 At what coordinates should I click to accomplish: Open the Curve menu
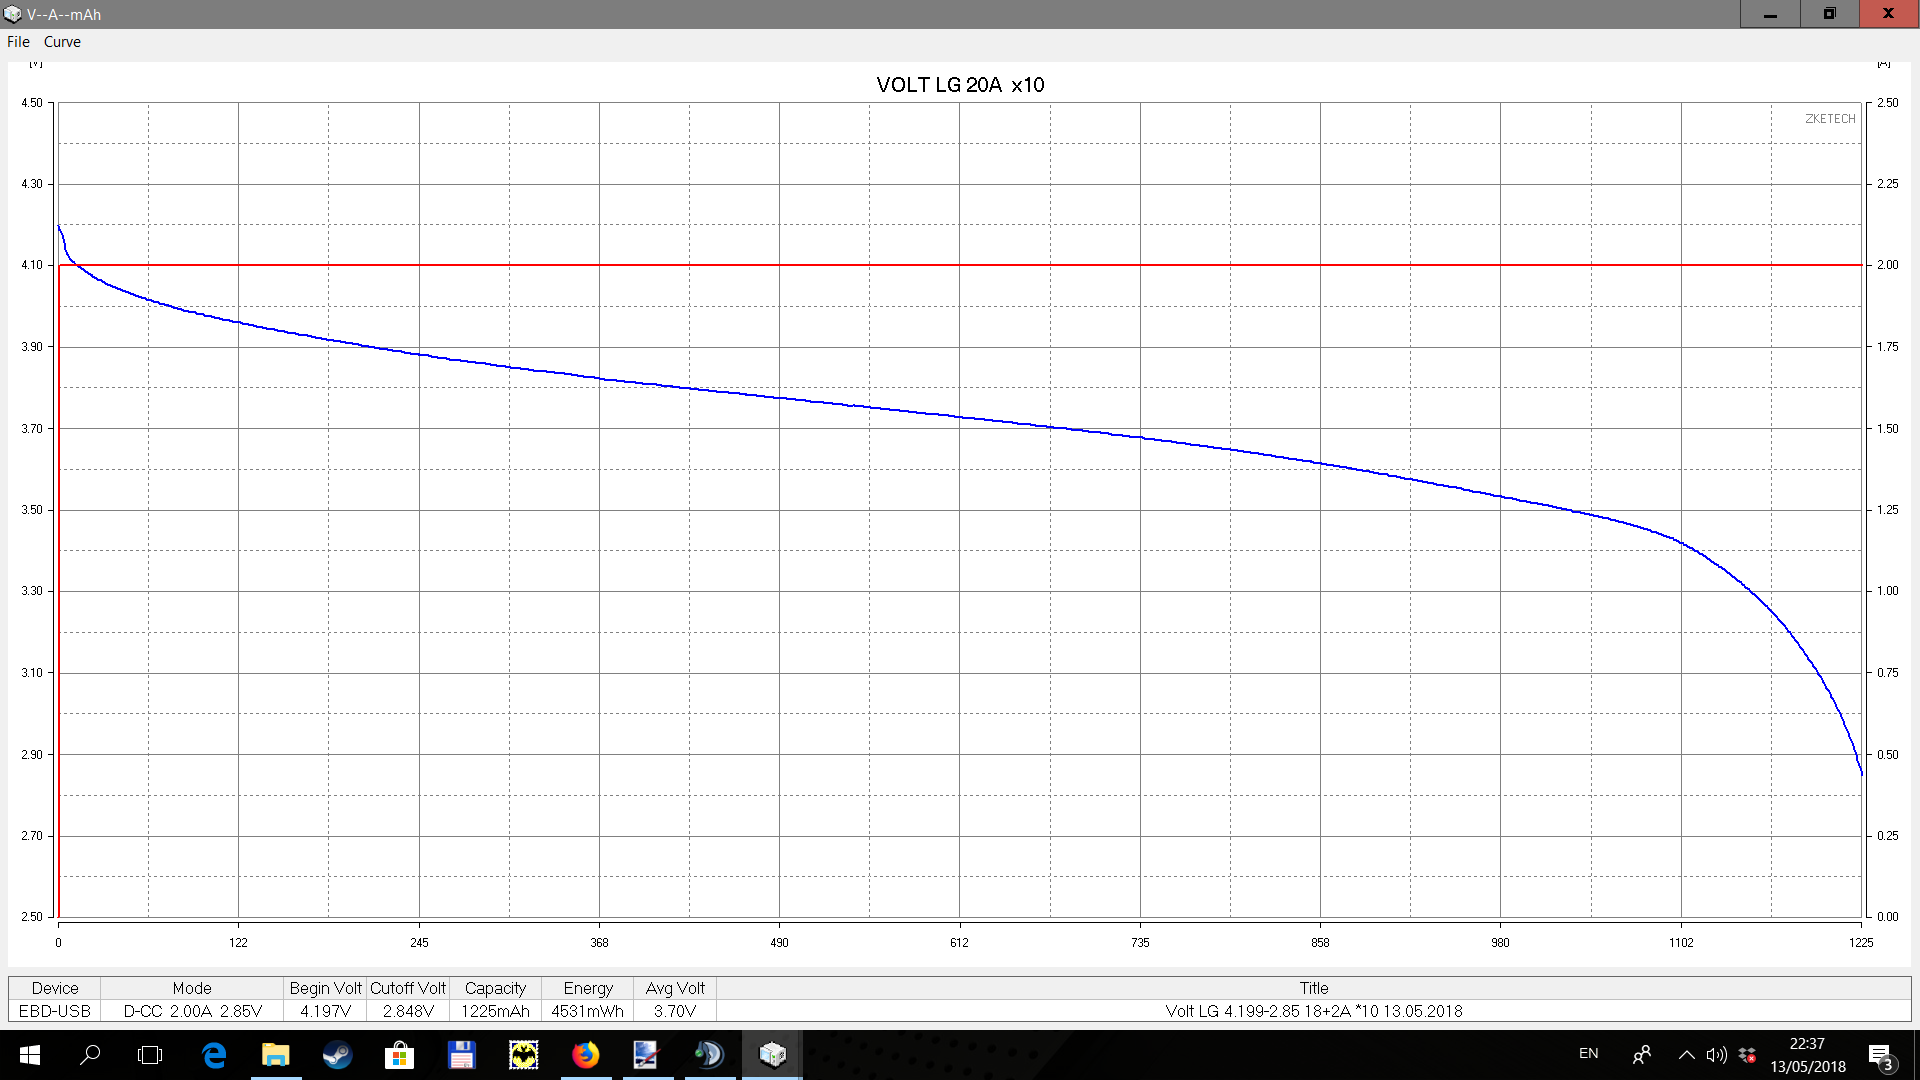pos(62,42)
